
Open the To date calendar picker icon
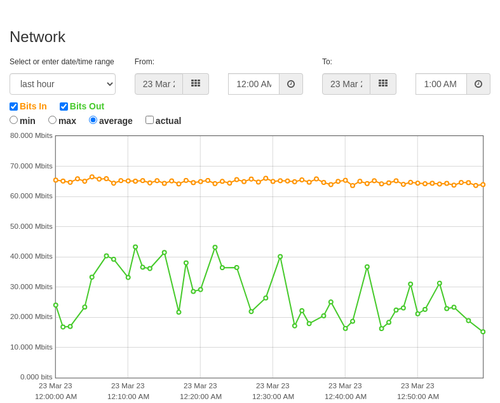pyautogui.click(x=383, y=84)
